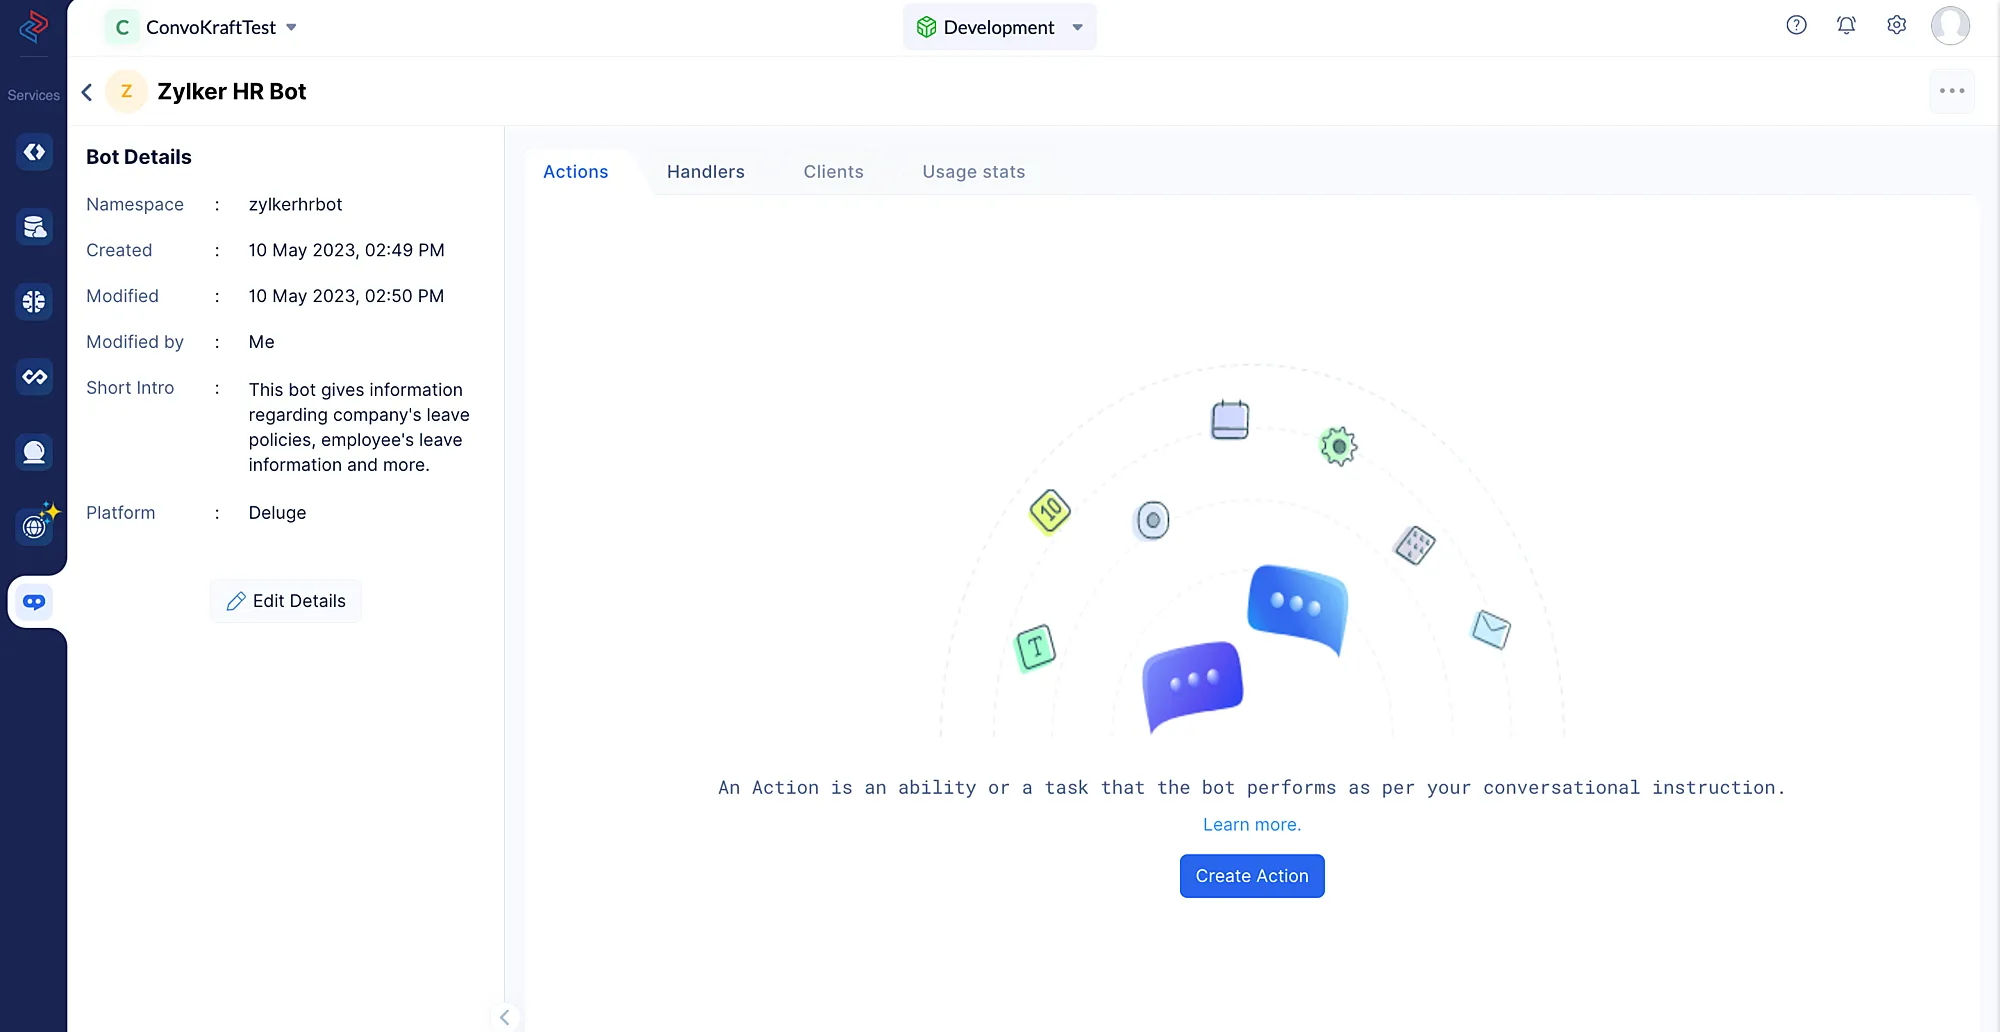Open the Serverless code-brackets icon in sidebar

pyautogui.click(x=34, y=152)
